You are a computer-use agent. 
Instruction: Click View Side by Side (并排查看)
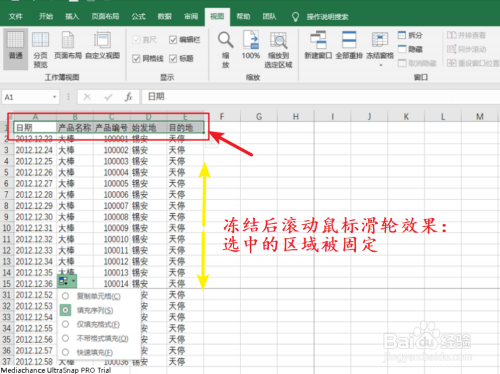pos(466,35)
